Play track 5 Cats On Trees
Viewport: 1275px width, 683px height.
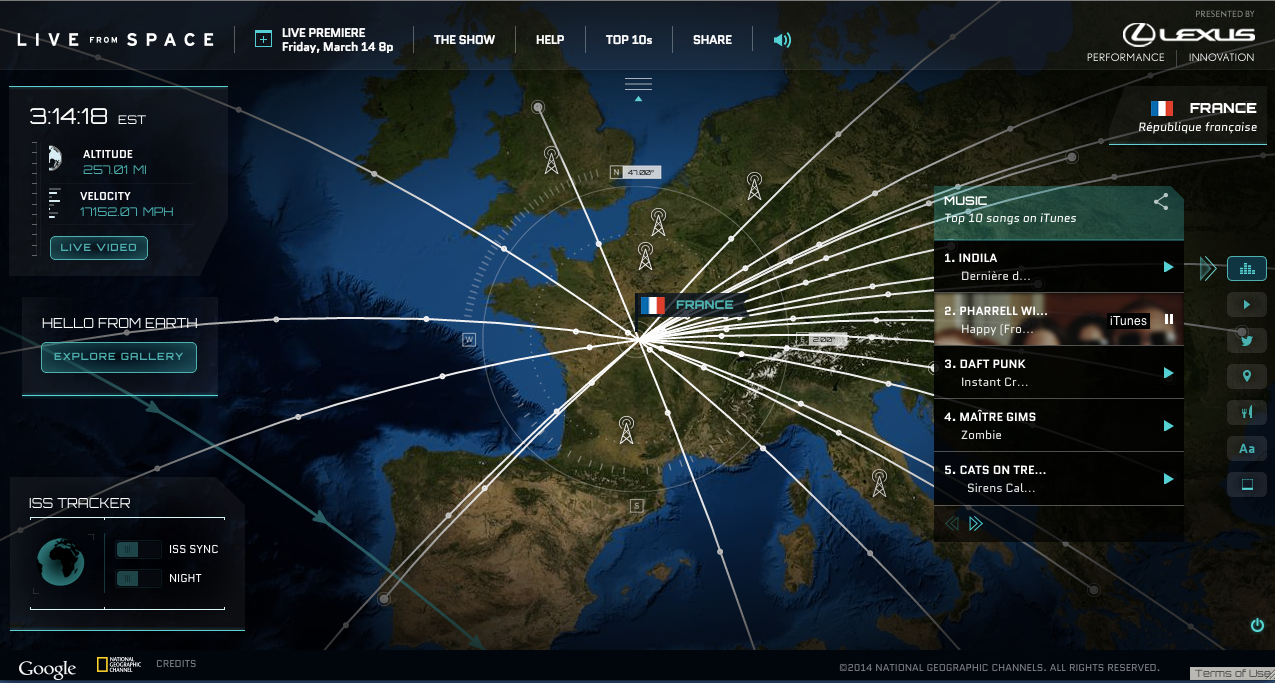(x=1167, y=479)
